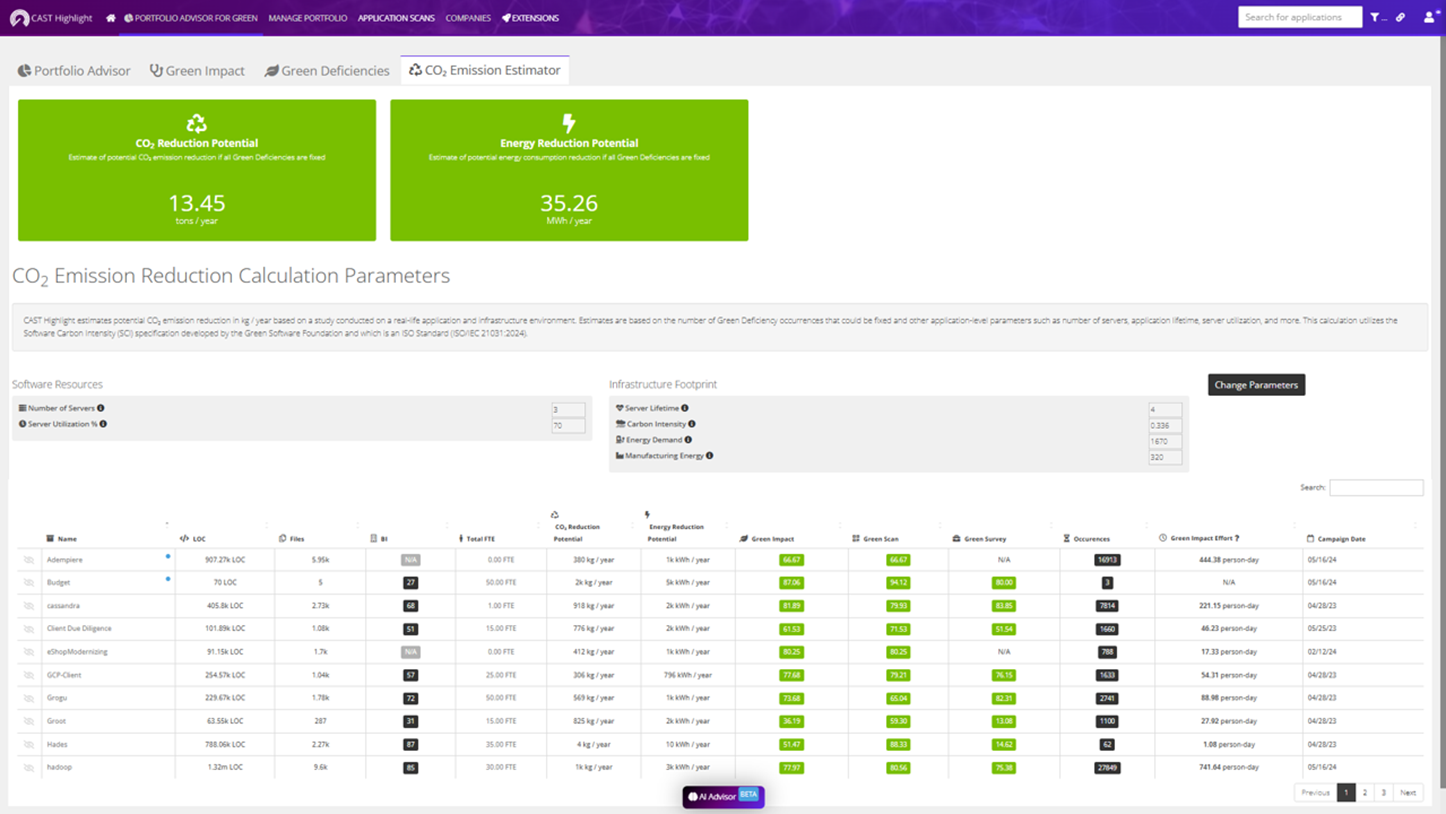1446x814 pixels.
Task: Switch to the Green Deficiencies tab
Action: [x=326, y=71]
